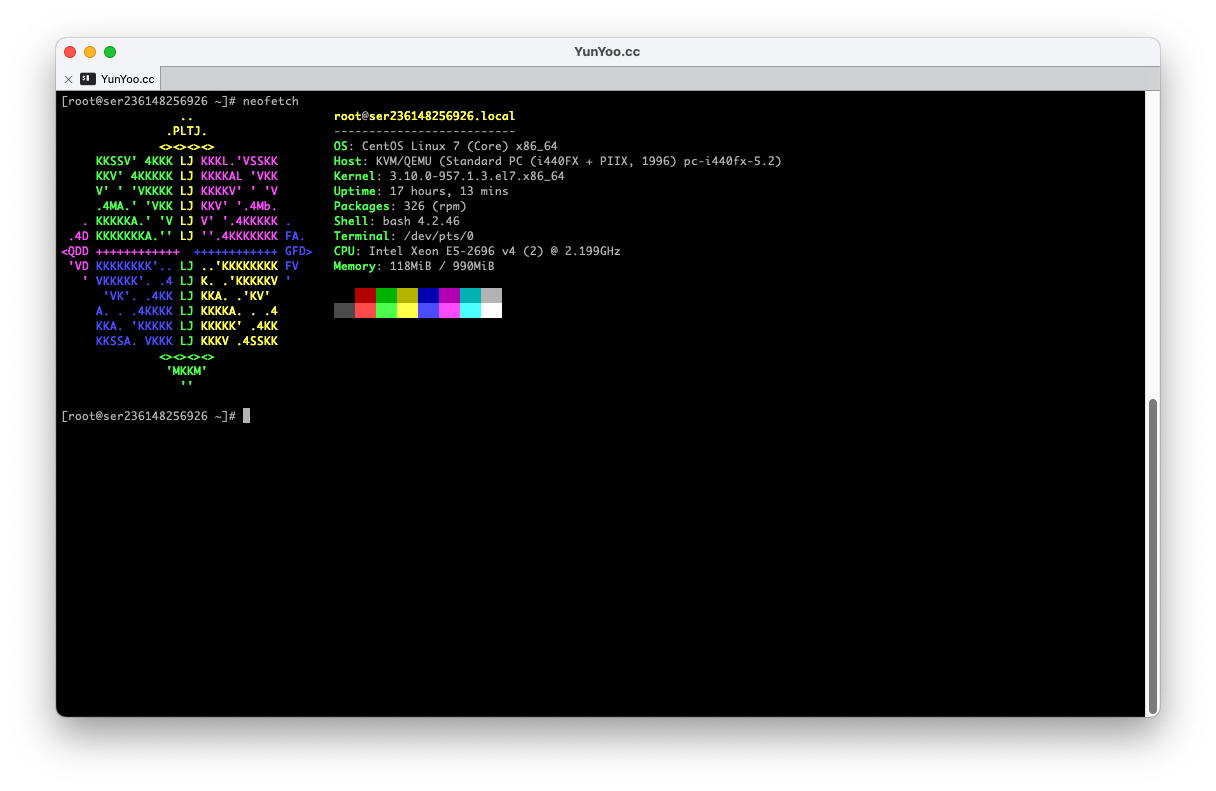Click the dark gray swatch in bottom row

[x=344, y=310]
